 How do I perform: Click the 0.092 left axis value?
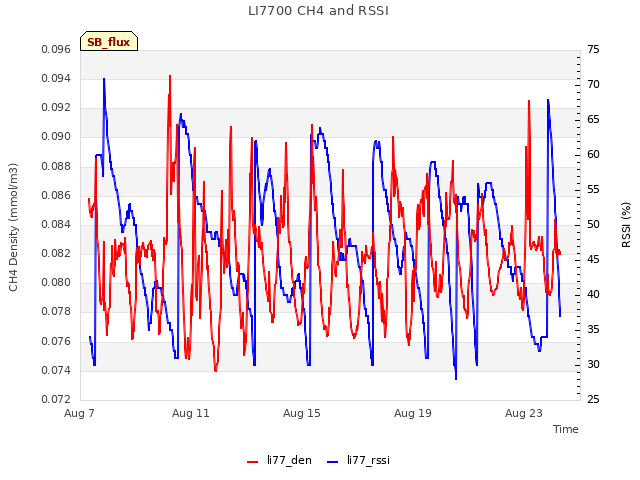[56, 108]
